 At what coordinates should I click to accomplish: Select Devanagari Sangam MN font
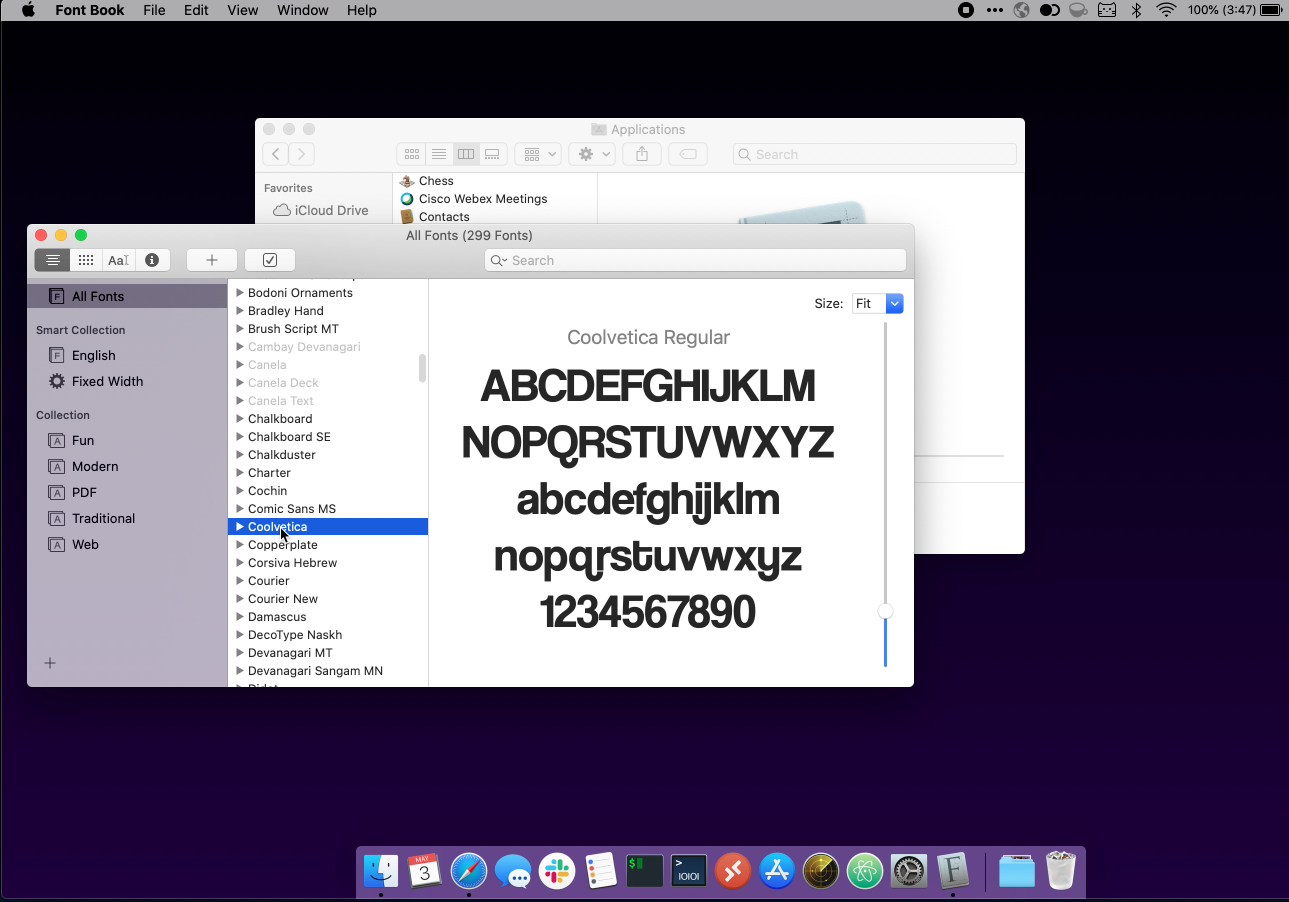[328, 671]
